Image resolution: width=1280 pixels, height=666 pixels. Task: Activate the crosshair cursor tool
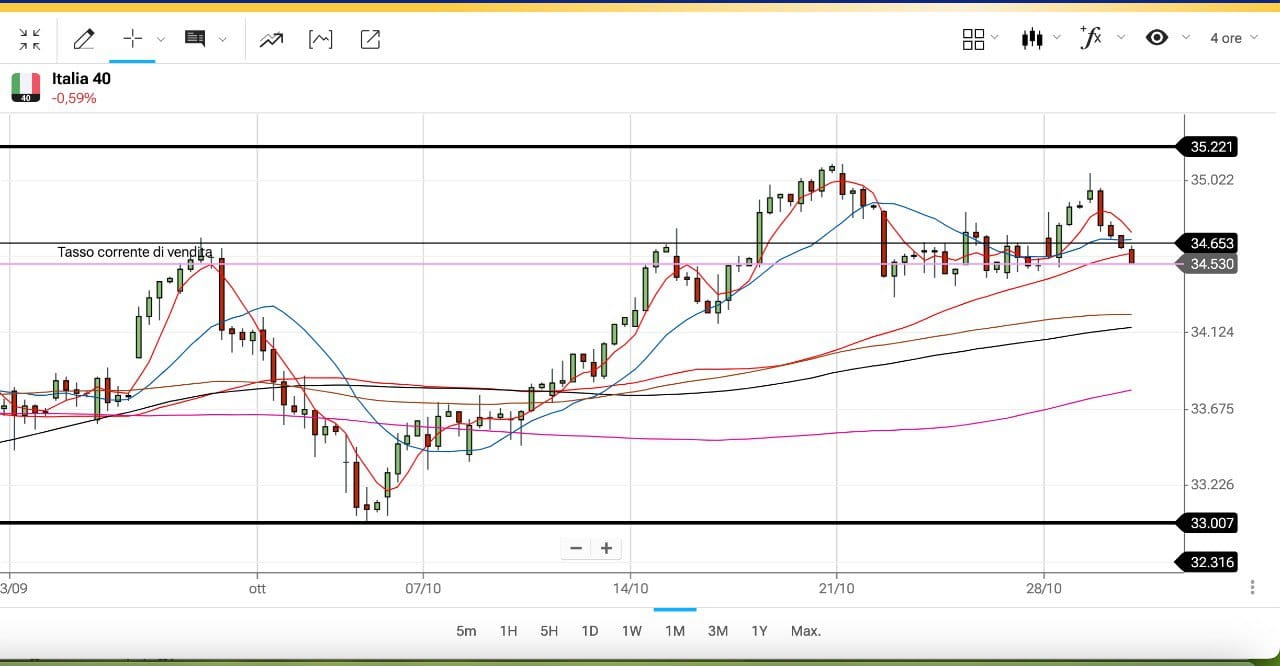(x=132, y=39)
